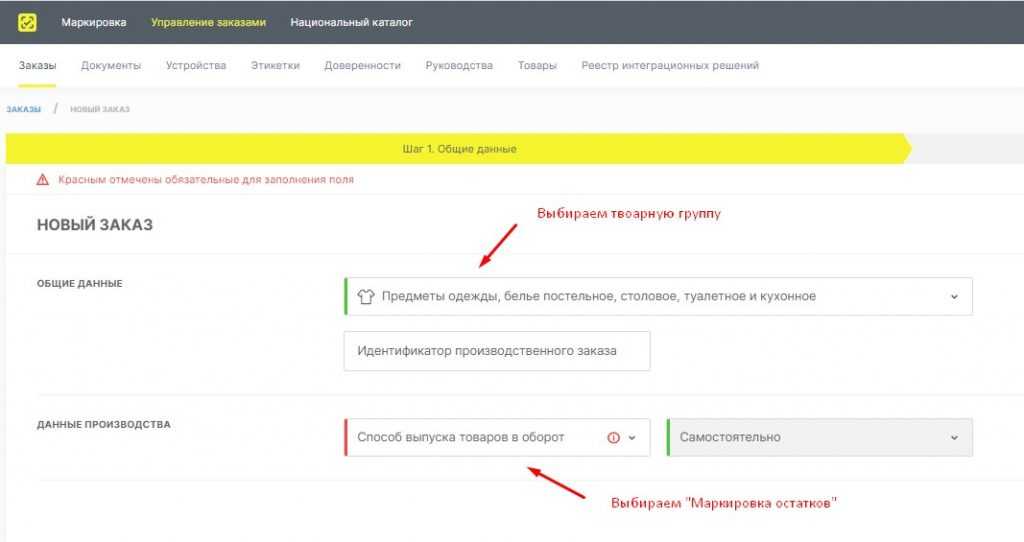Open Реестр интеграционных решений tab
1024x542 pixels.
click(670, 66)
